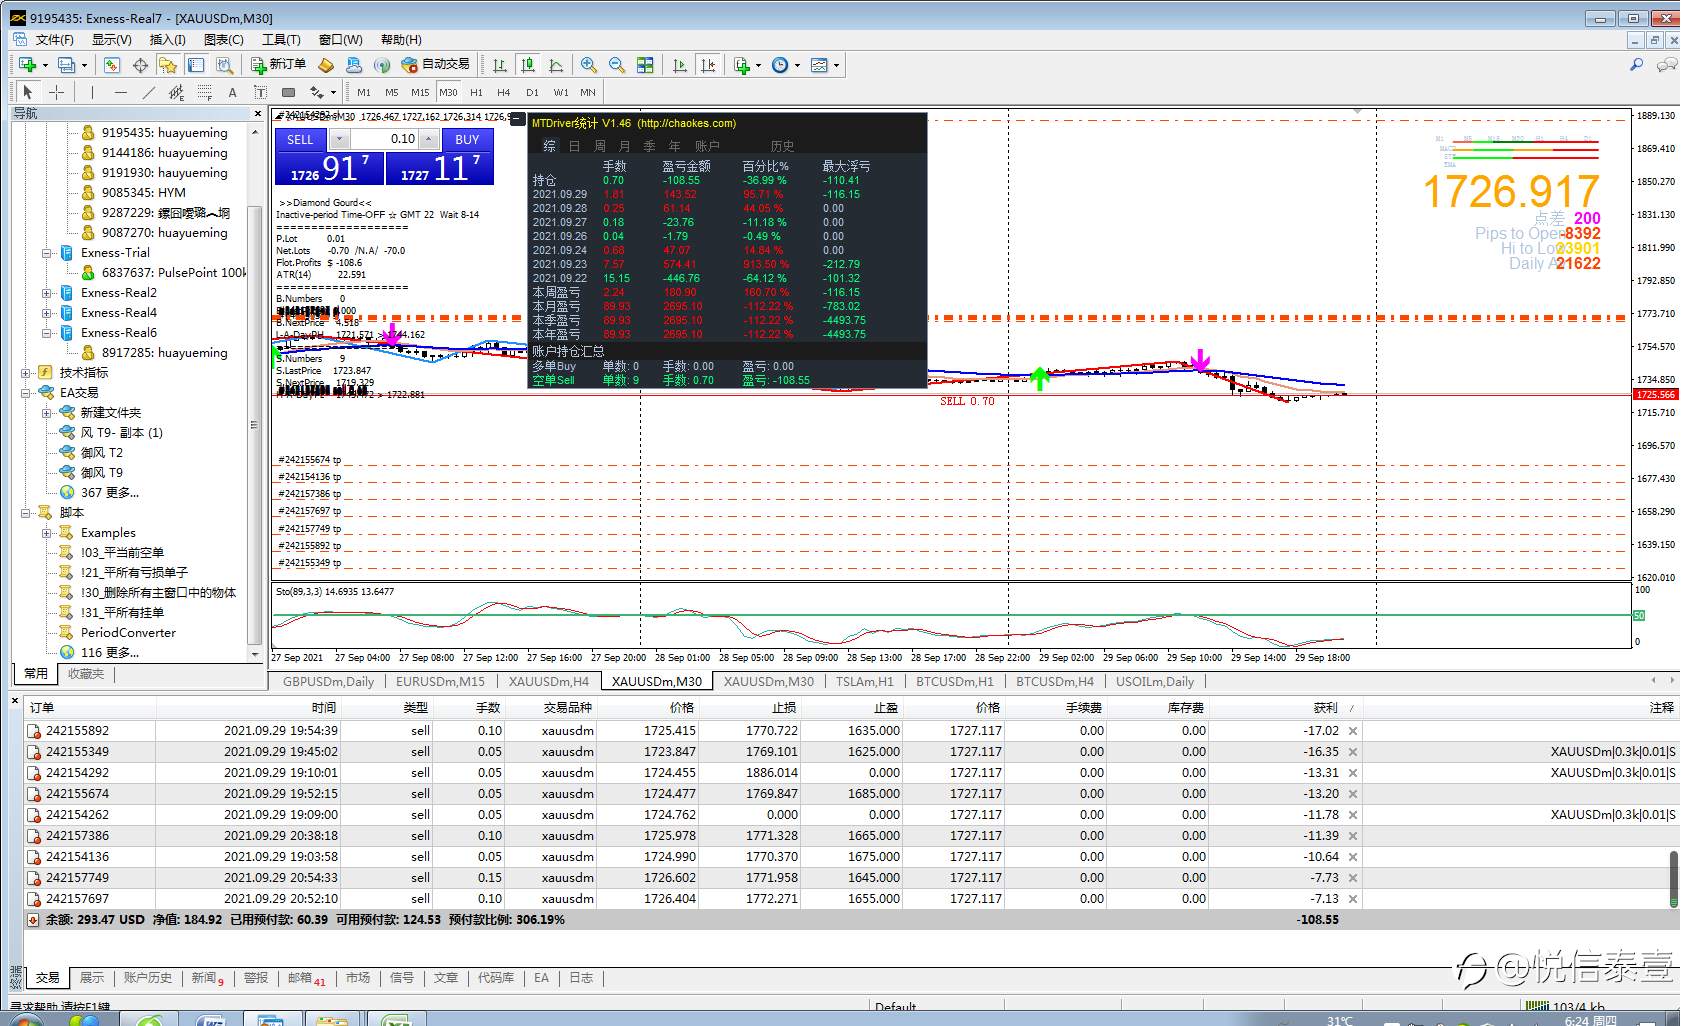This screenshot has width=1692, height=1026.
Task: Open new order 新订单 button
Action: (x=279, y=64)
